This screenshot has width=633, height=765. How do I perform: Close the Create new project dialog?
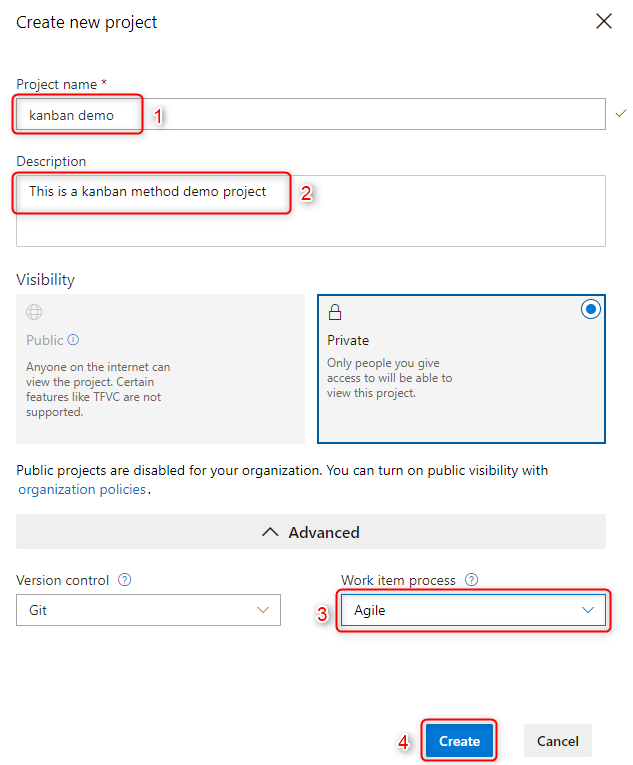coord(604,21)
